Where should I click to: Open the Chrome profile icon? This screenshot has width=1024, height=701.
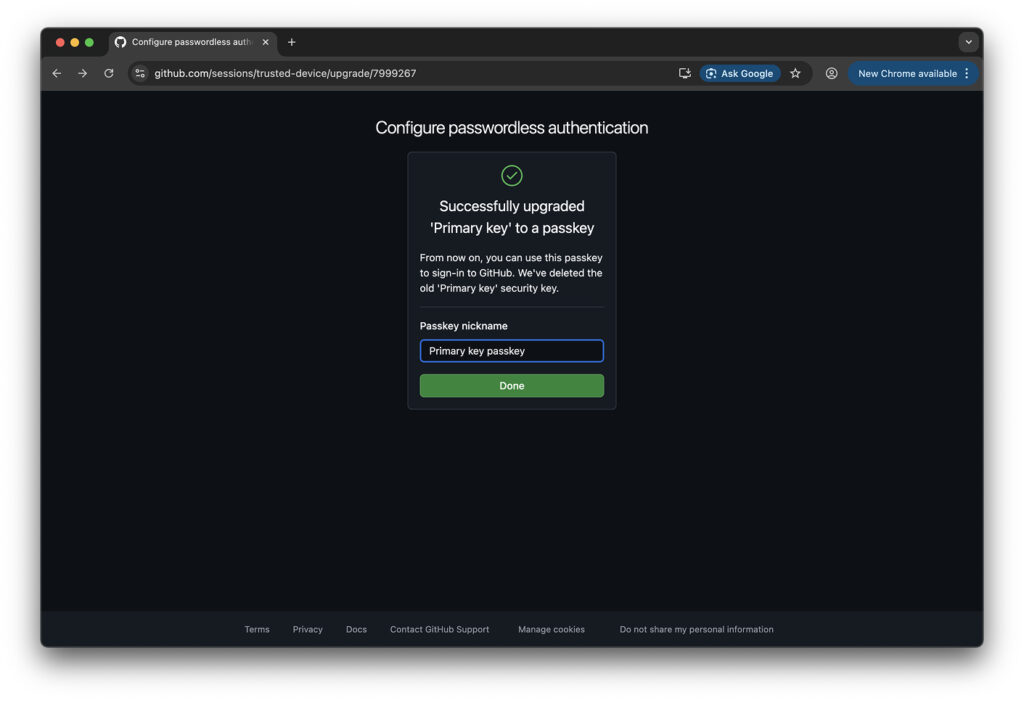click(x=831, y=73)
